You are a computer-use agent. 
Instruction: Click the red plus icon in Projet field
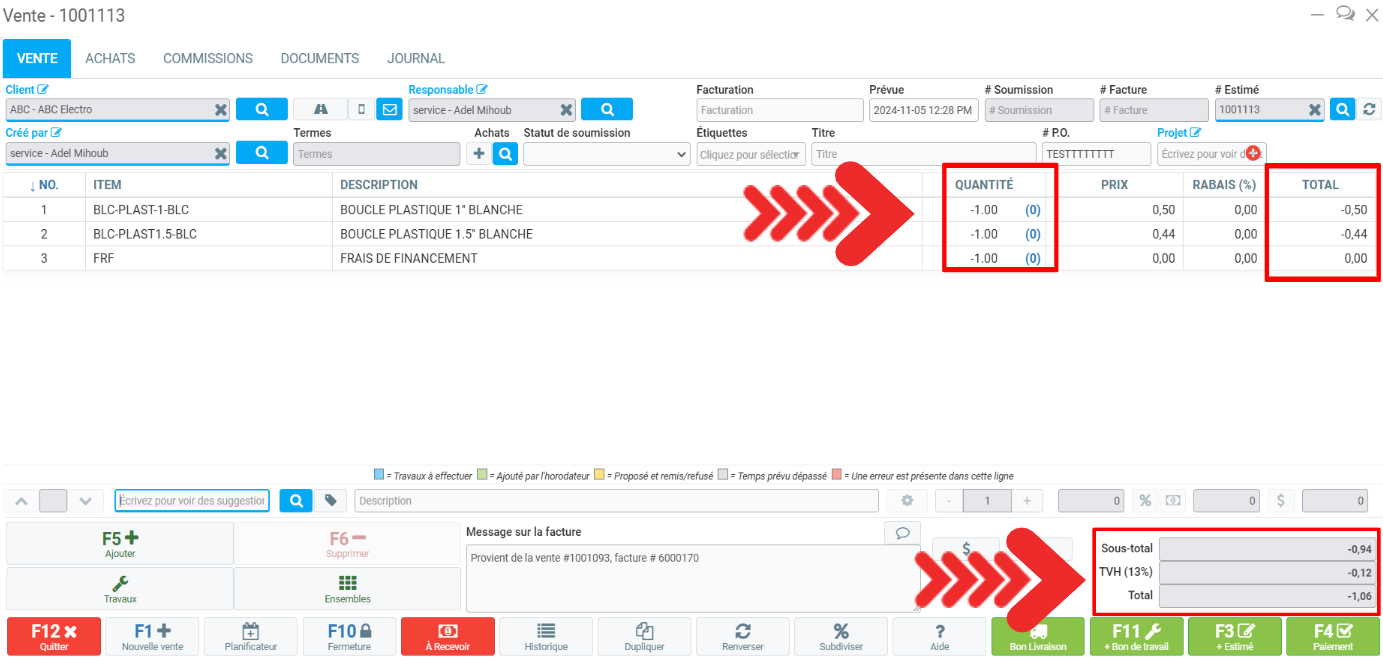[x=1252, y=153]
